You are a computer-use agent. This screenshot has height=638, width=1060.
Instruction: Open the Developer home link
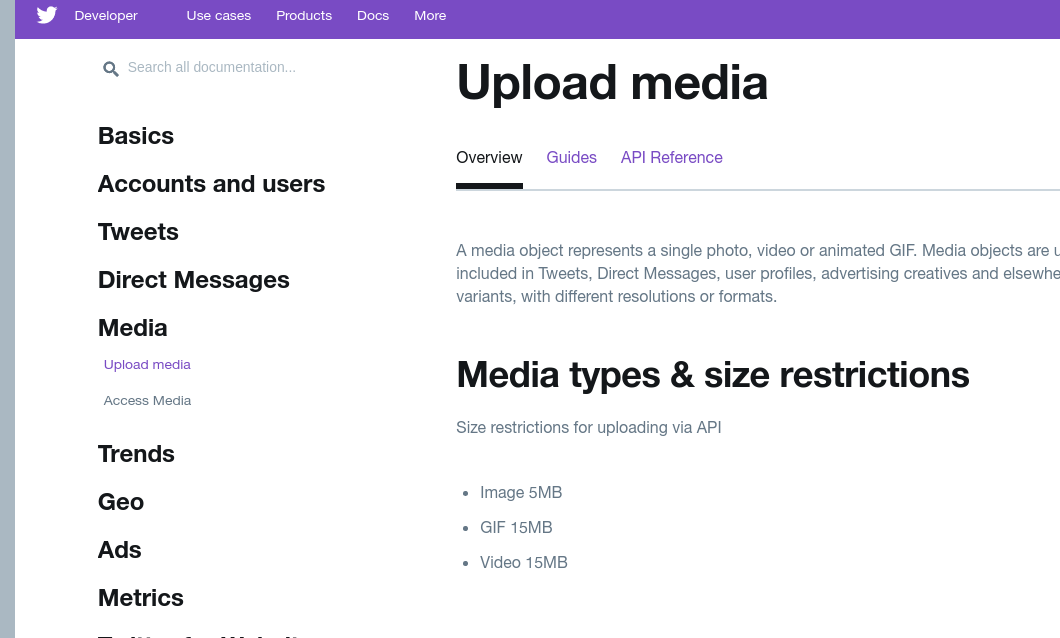coord(105,16)
